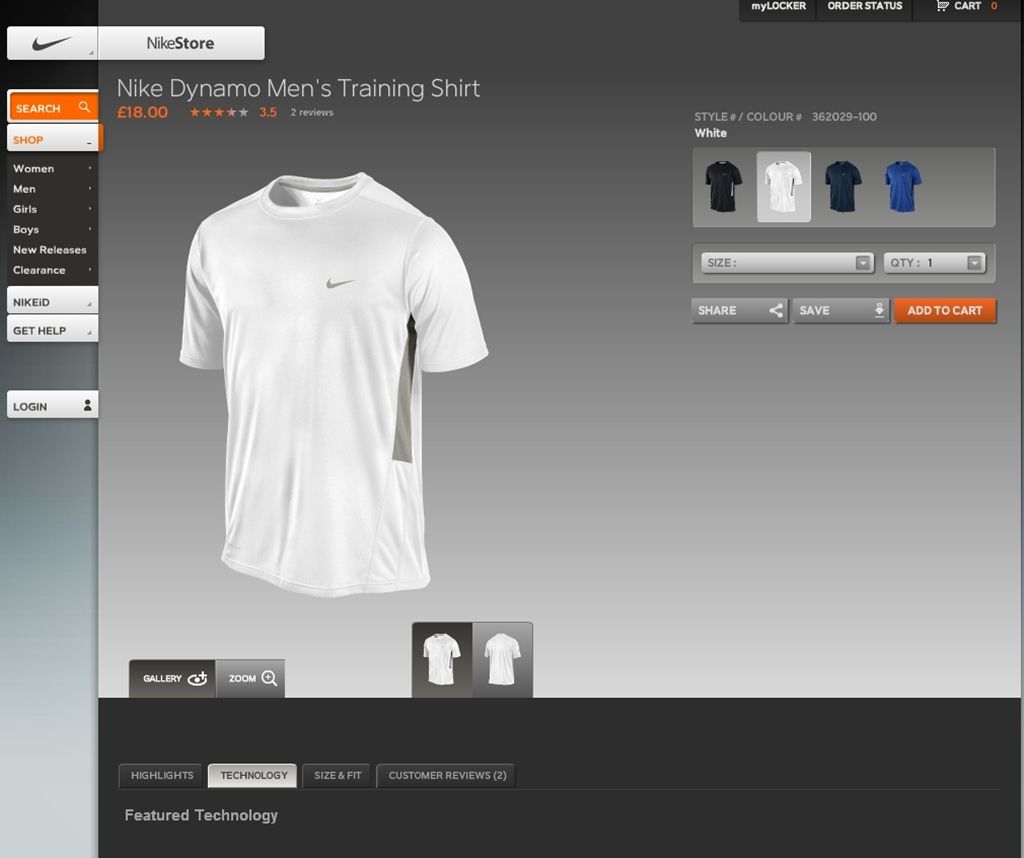This screenshot has height=858, width=1024.
Task: Click the zoom magnifier-plus icon
Action: [269, 678]
